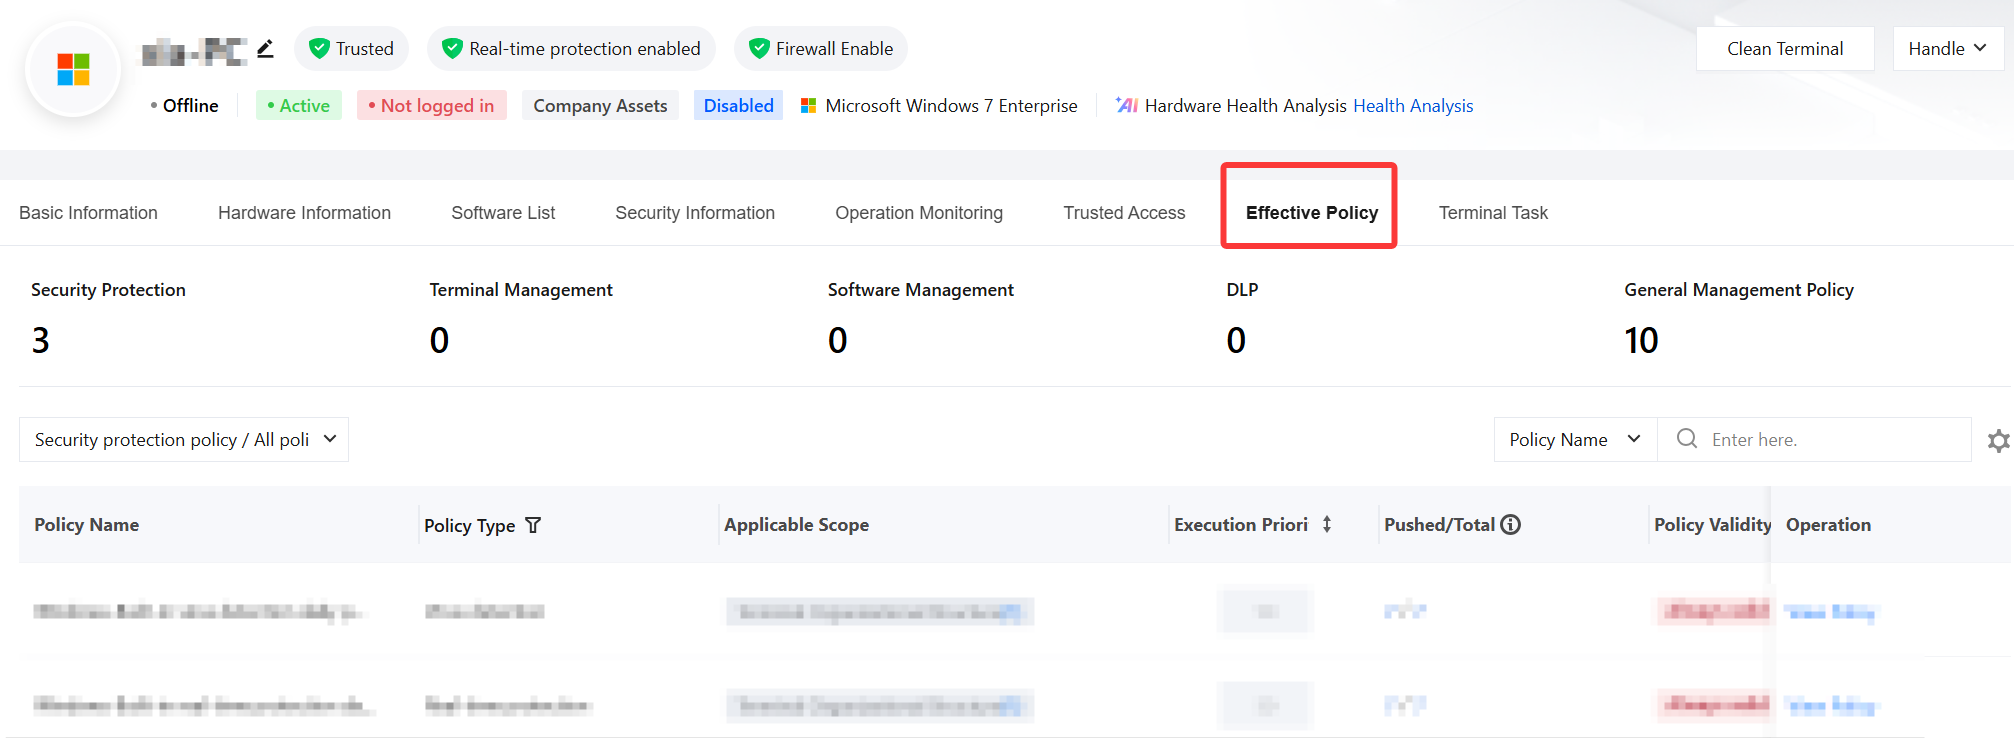The width and height of the screenshot is (2014, 738).
Task: Select the General Management Policy count
Action: [1641, 341]
